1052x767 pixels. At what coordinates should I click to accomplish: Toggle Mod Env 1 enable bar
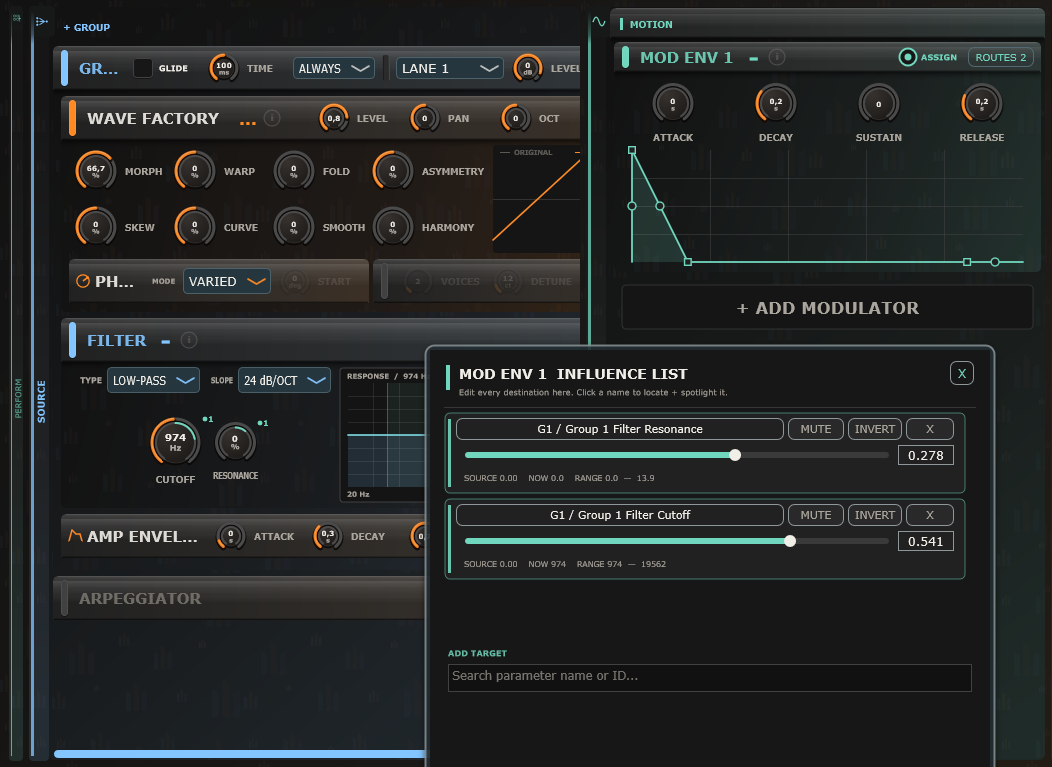click(625, 57)
